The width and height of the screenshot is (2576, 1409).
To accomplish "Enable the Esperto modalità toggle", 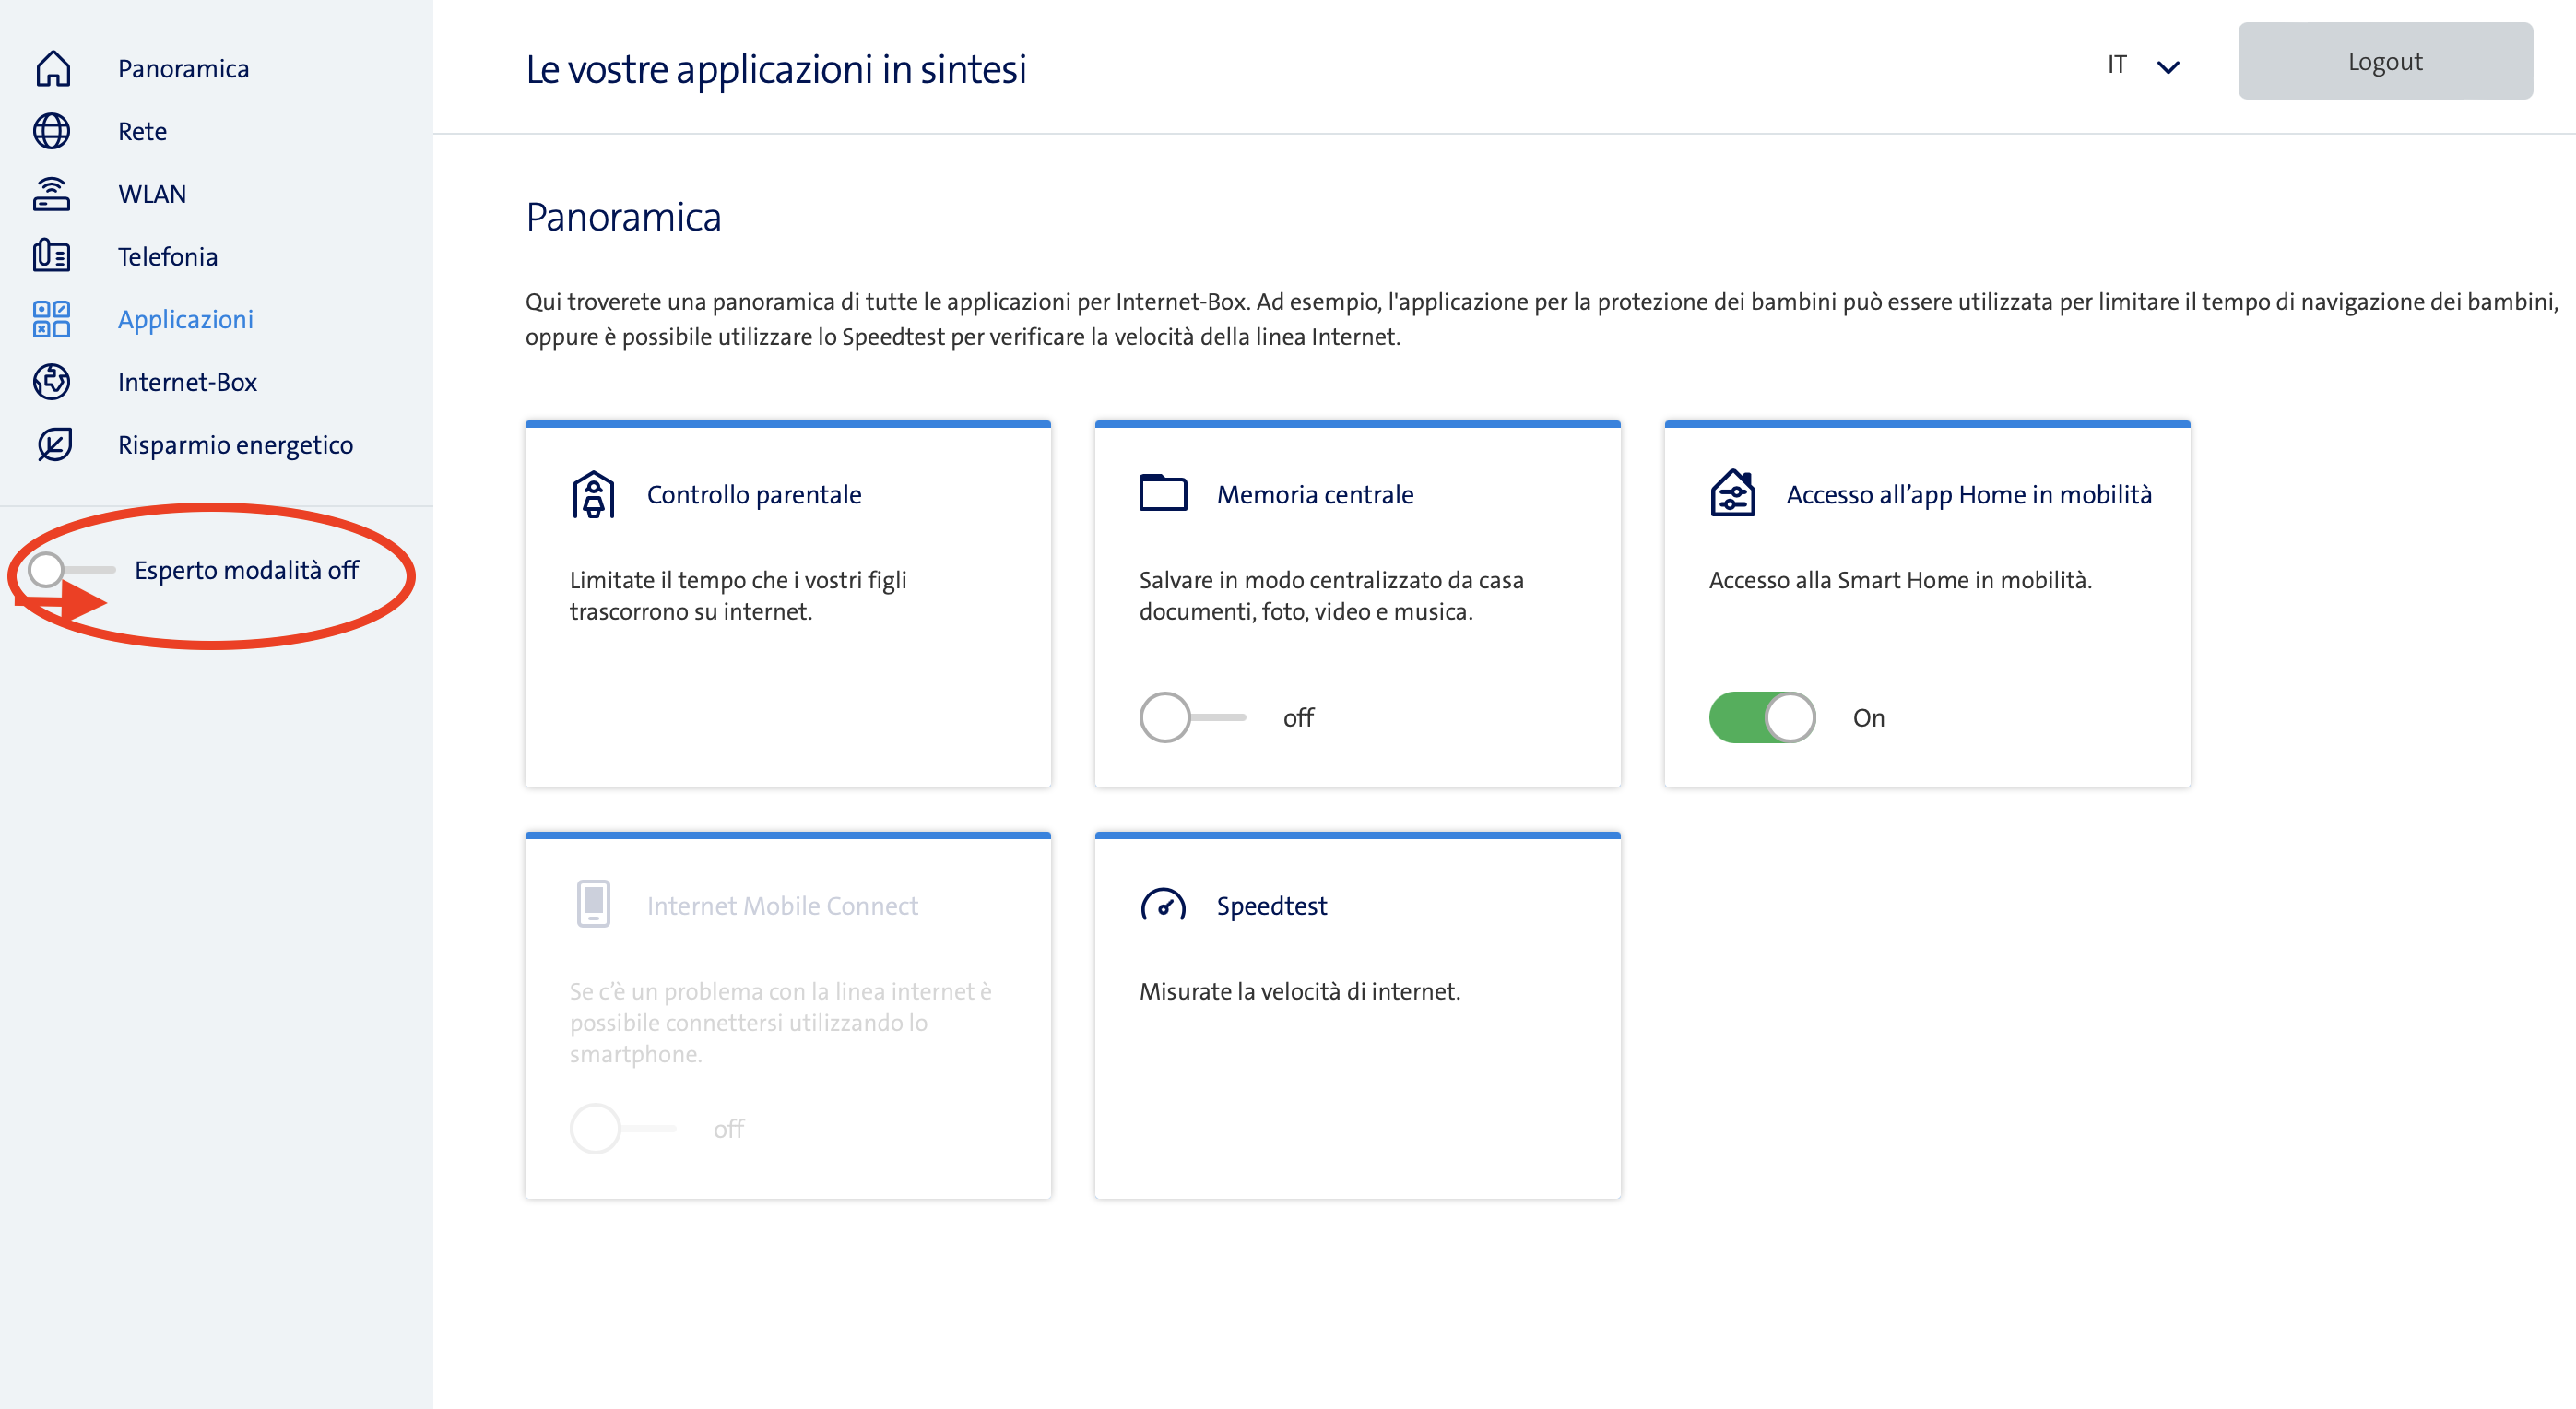I will [x=70, y=570].
